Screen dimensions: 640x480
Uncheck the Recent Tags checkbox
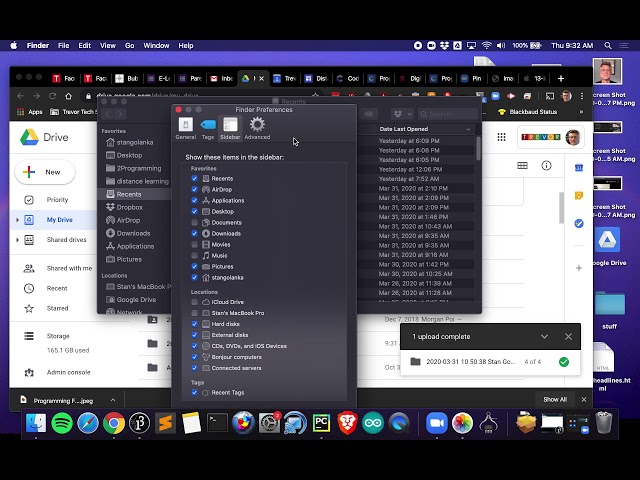(x=195, y=393)
